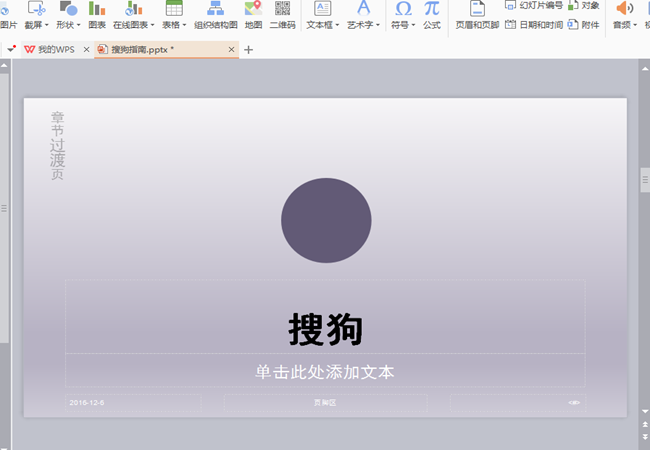Insert 幻灯片编号 slide number
The width and height of the screenshot is (650, 450).
534,5
